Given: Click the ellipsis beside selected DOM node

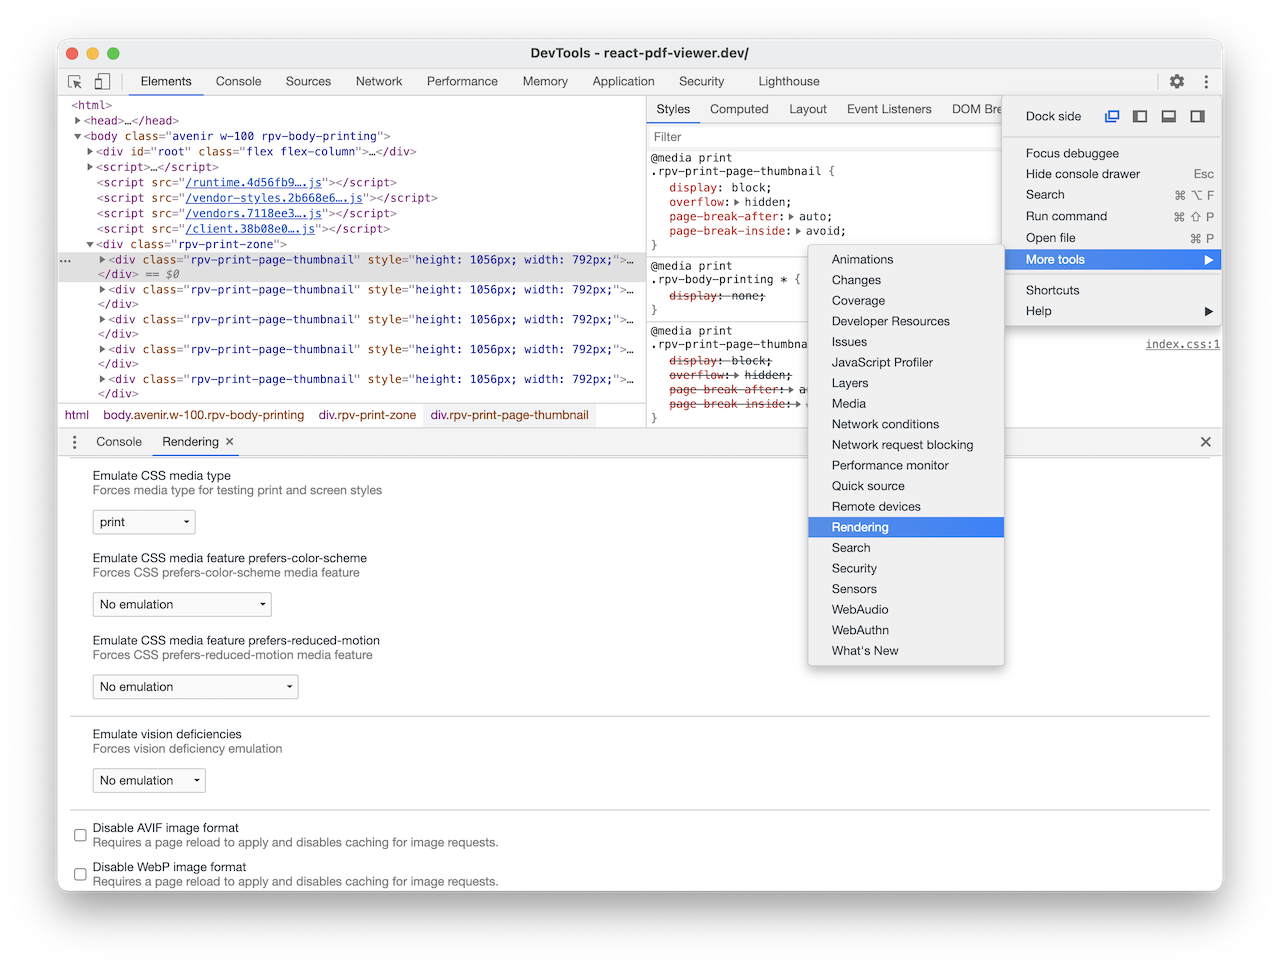Looking at the screenshot, I should coord(66,260).
